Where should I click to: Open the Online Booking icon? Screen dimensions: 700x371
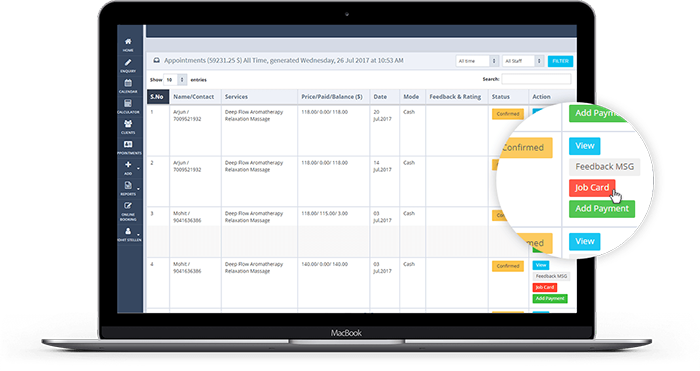click(x=128, y=206)
